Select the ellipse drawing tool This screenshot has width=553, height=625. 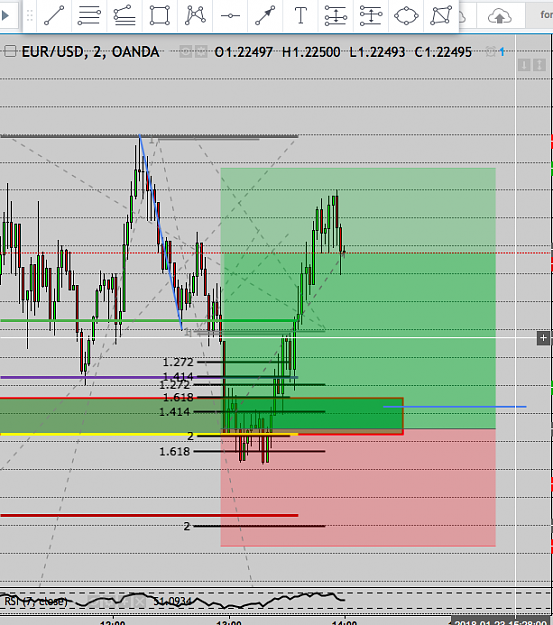pos(406,16)
